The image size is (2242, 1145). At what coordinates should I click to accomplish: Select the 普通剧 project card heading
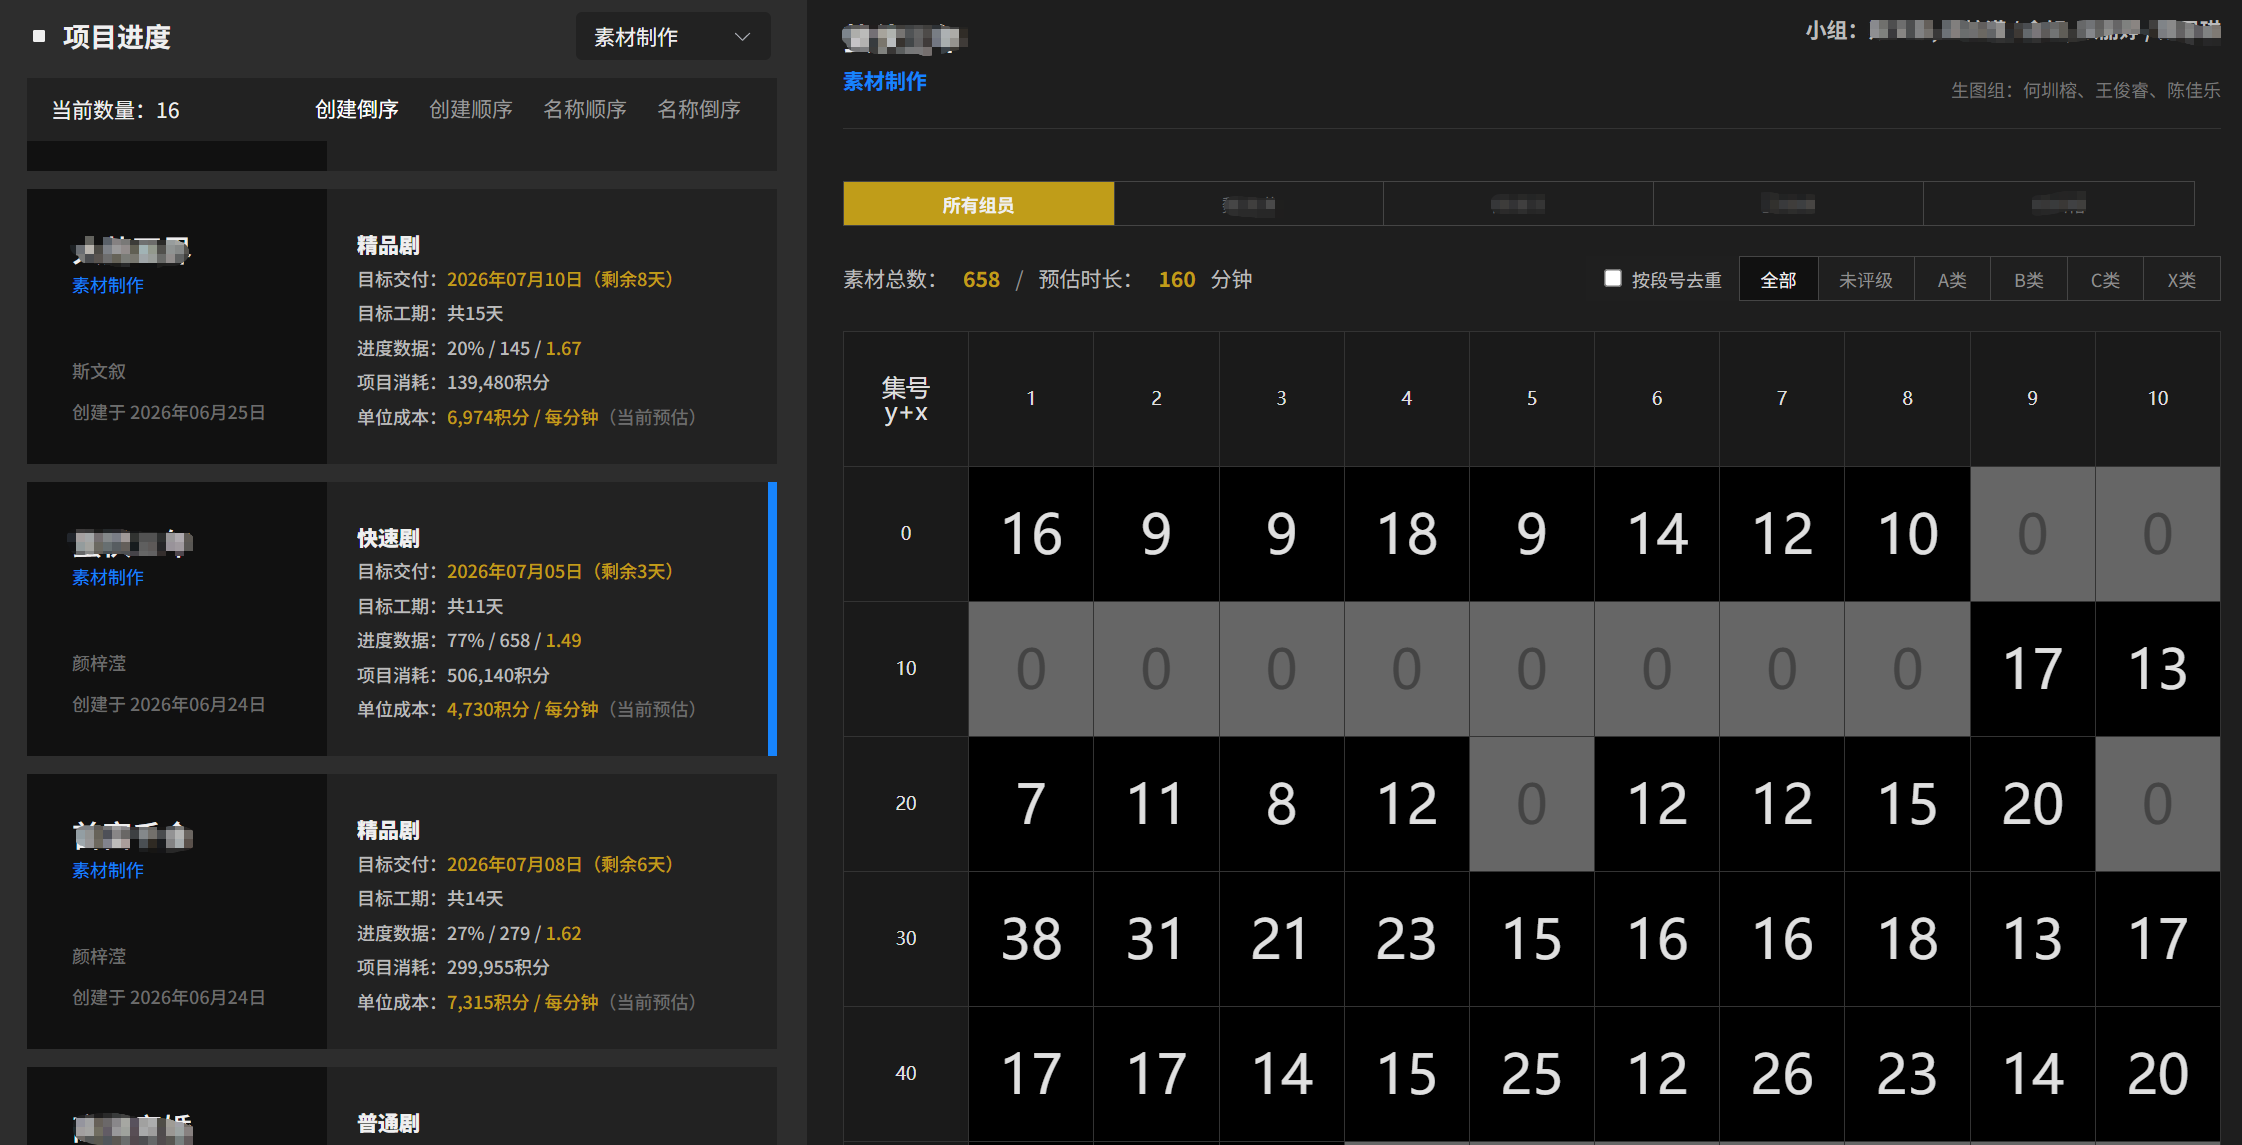pos(388,1123)
